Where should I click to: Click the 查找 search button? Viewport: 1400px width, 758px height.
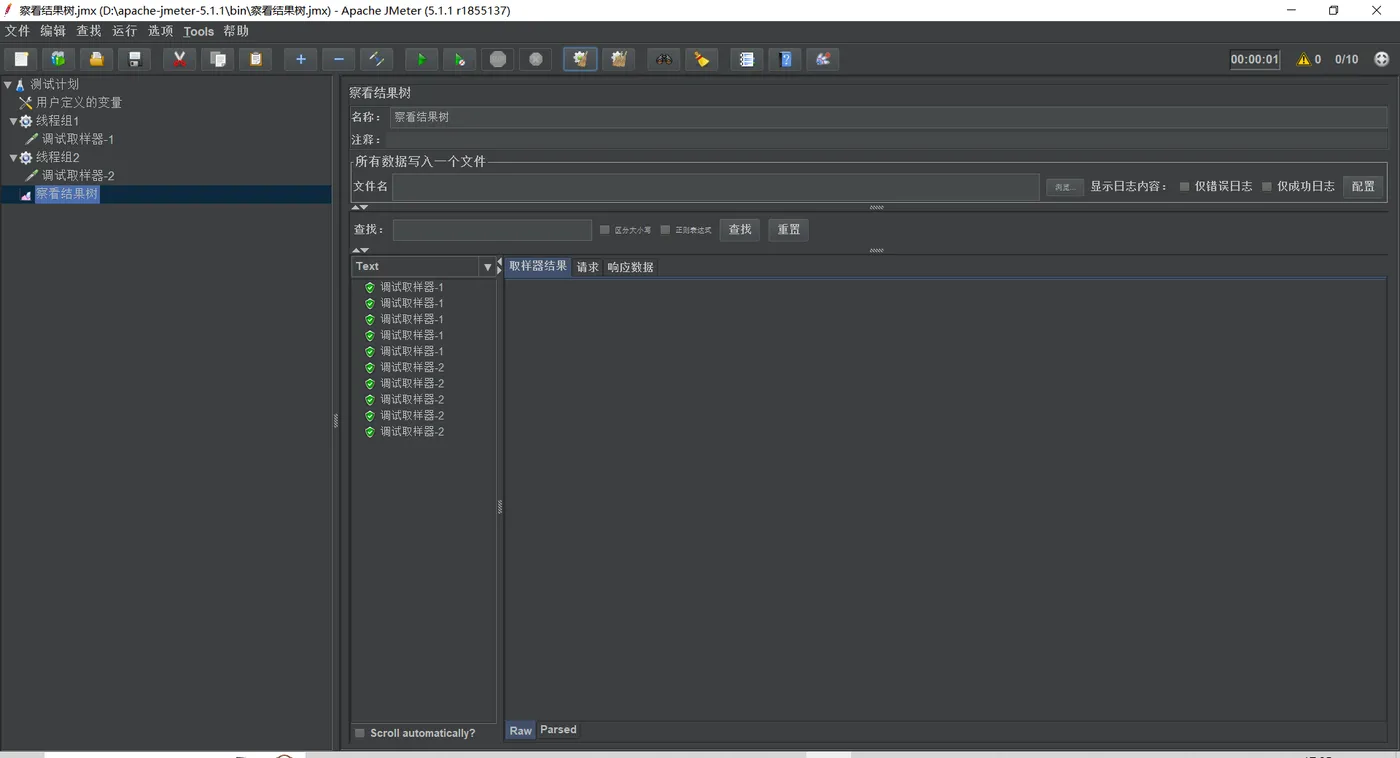click(x=740, y=230)
